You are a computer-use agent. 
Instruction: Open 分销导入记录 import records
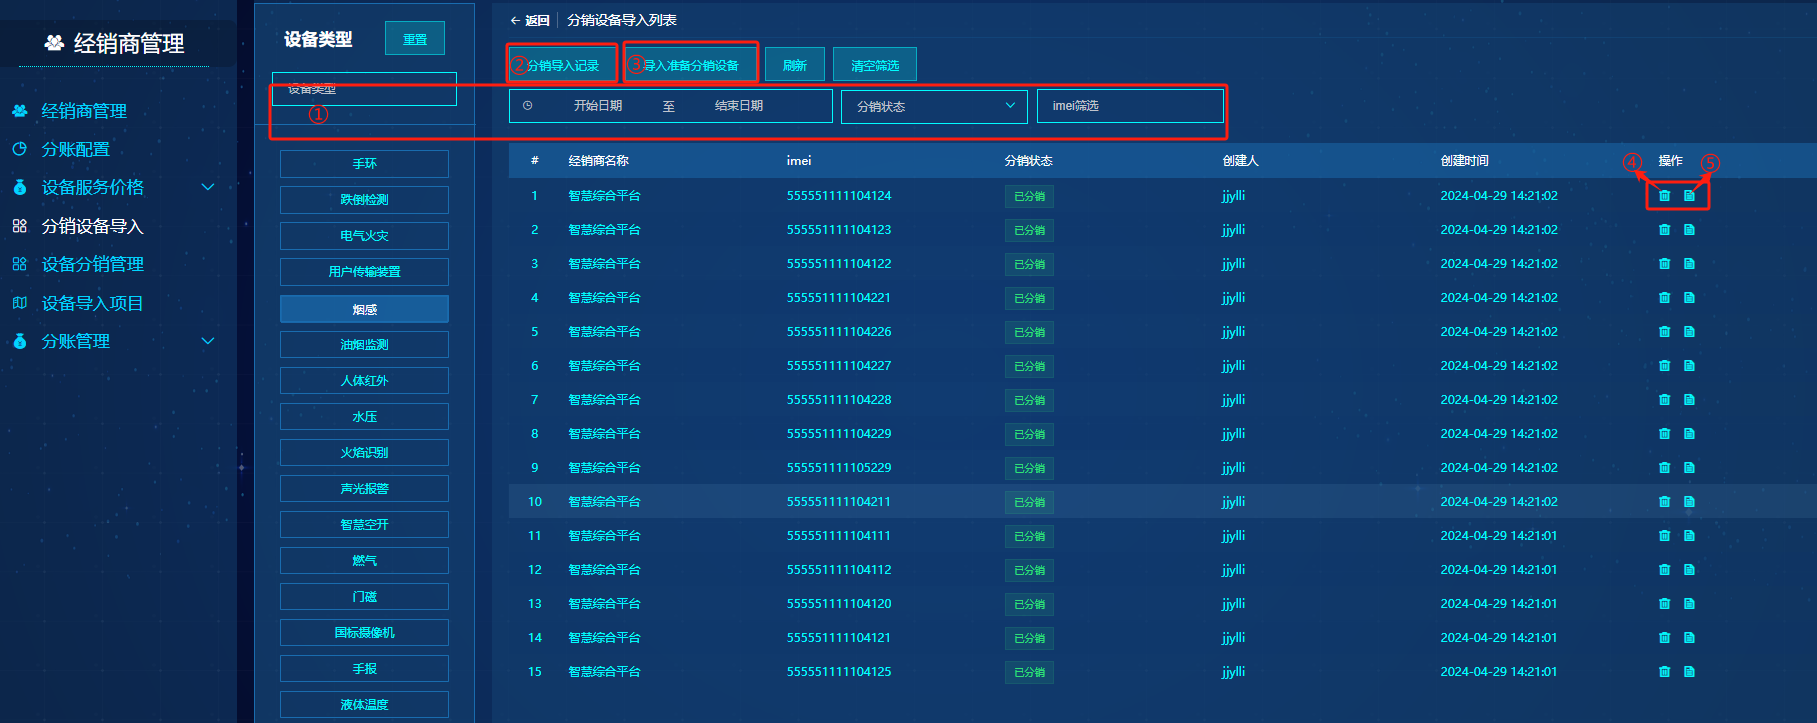coord(562,65)
